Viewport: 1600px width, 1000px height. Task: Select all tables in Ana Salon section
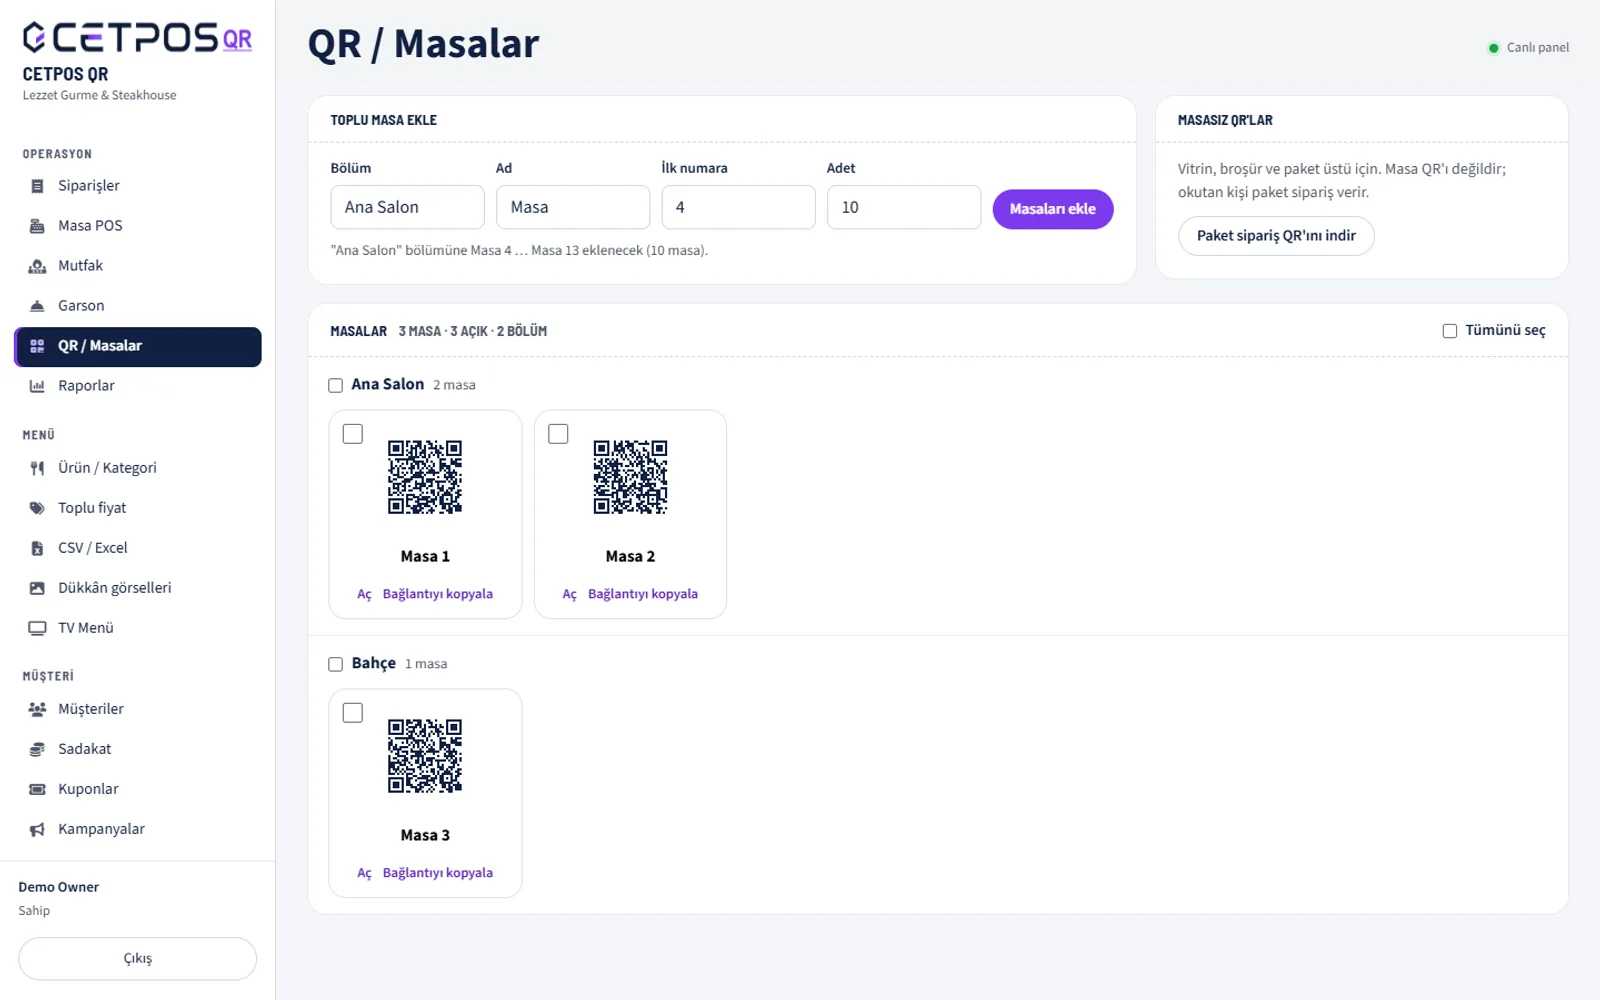point(335,385)
